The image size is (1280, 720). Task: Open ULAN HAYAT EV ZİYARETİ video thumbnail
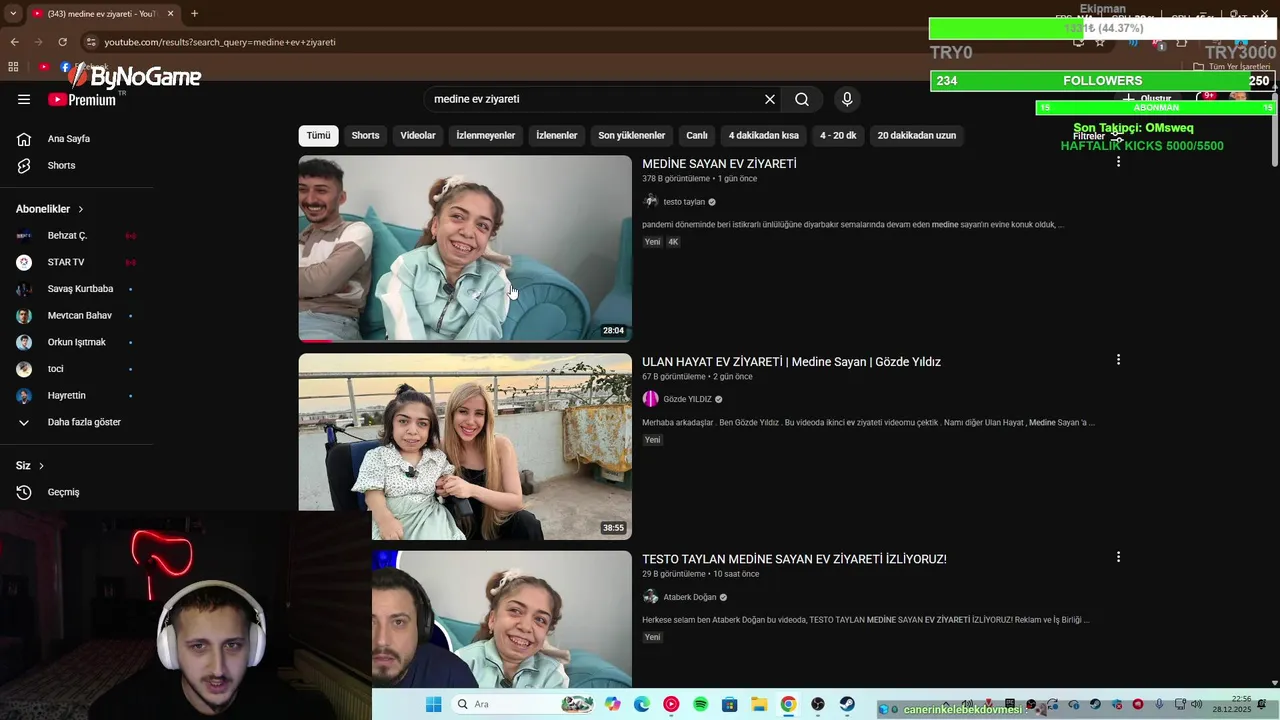point(465,446)
